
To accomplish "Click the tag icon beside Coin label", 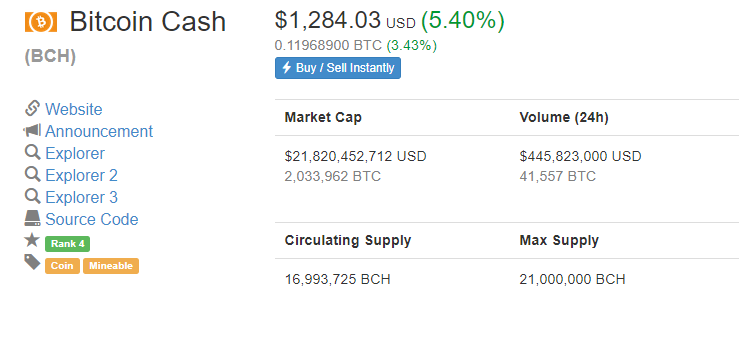I will click(x=32, y=262).
